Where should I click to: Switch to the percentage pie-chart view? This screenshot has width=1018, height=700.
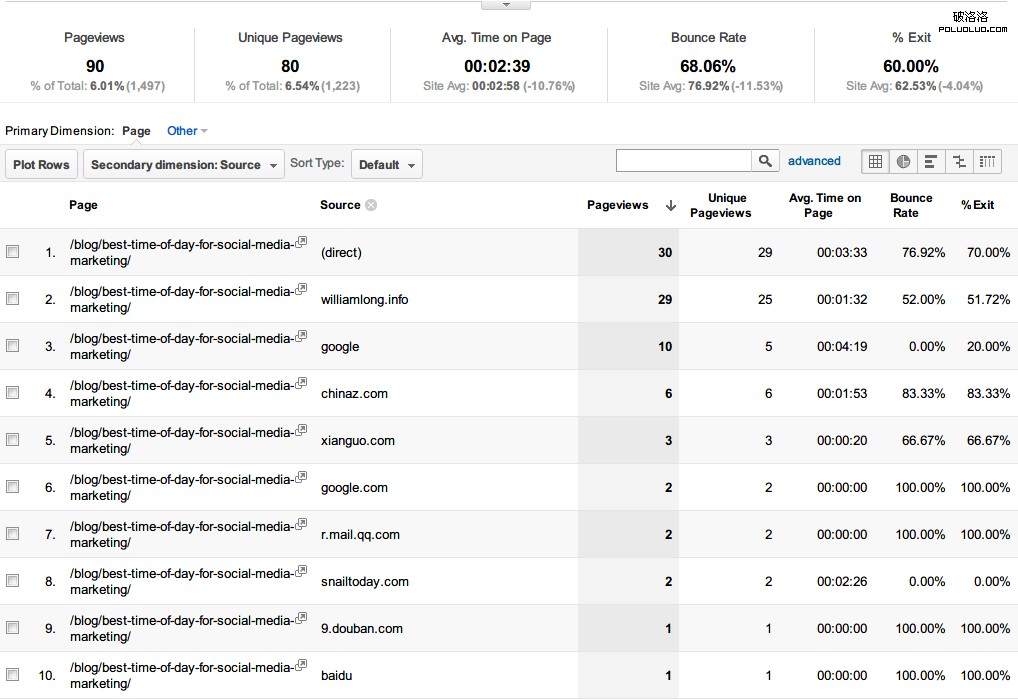pos(904,161)
